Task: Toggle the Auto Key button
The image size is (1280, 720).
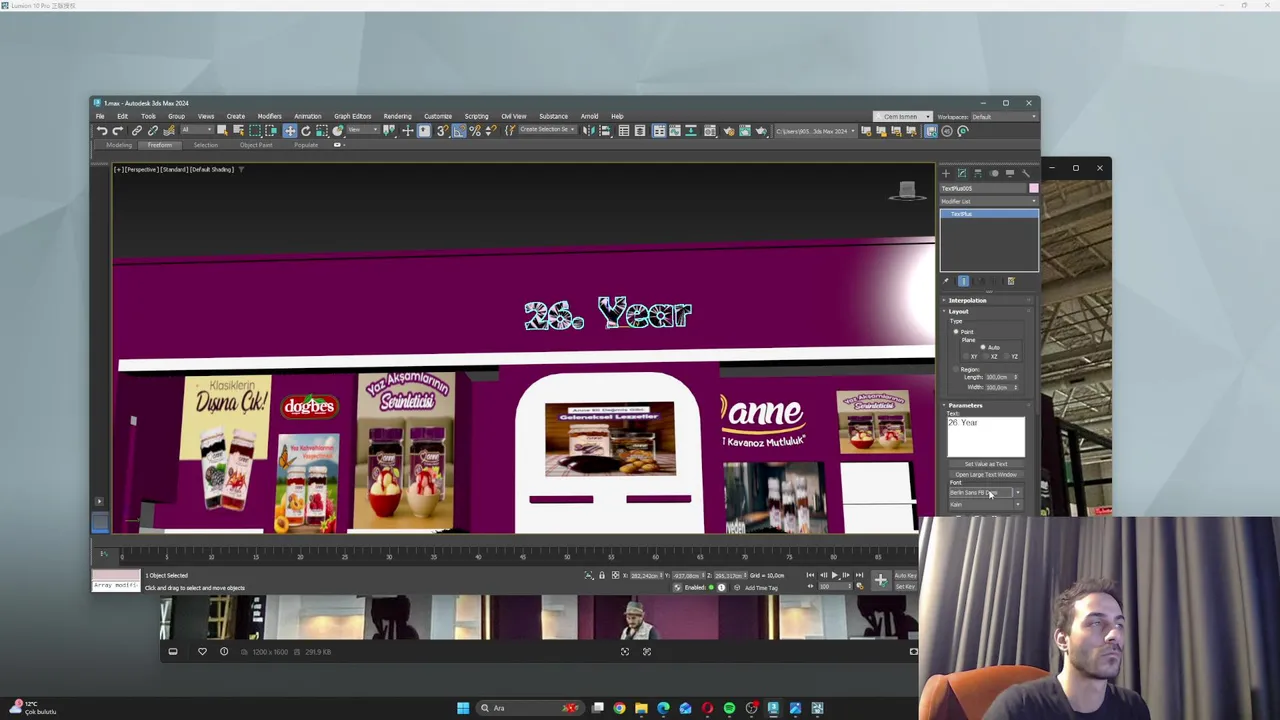Action: pyautogui.click(x=905, y=576)
